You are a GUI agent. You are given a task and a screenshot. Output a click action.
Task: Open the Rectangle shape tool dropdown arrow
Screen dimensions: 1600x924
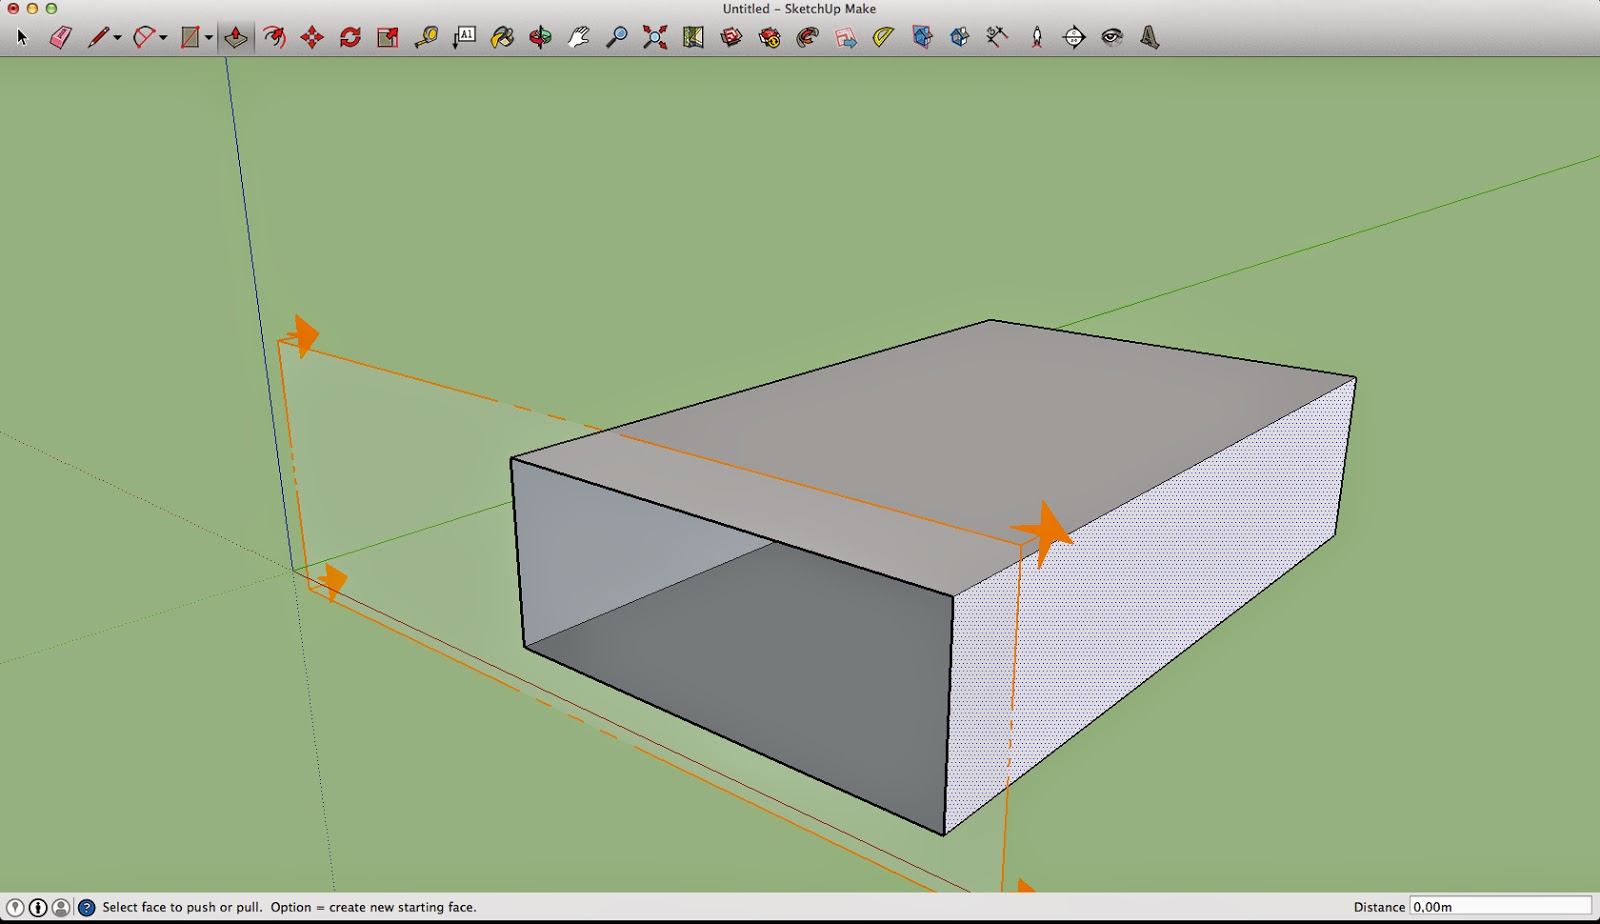pos(209,38)
